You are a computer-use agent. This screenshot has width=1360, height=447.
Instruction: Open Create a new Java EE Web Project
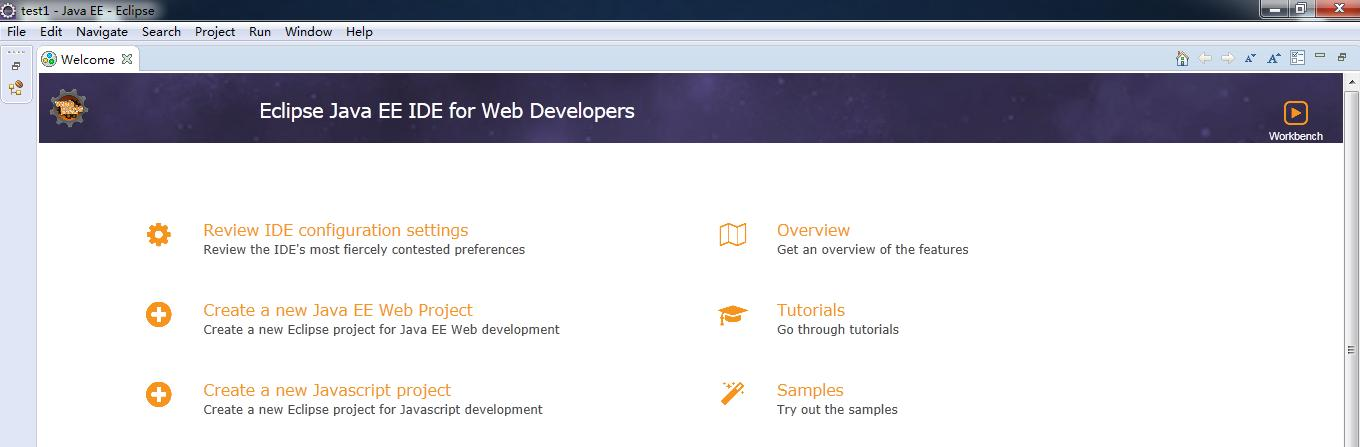point(338,310)
